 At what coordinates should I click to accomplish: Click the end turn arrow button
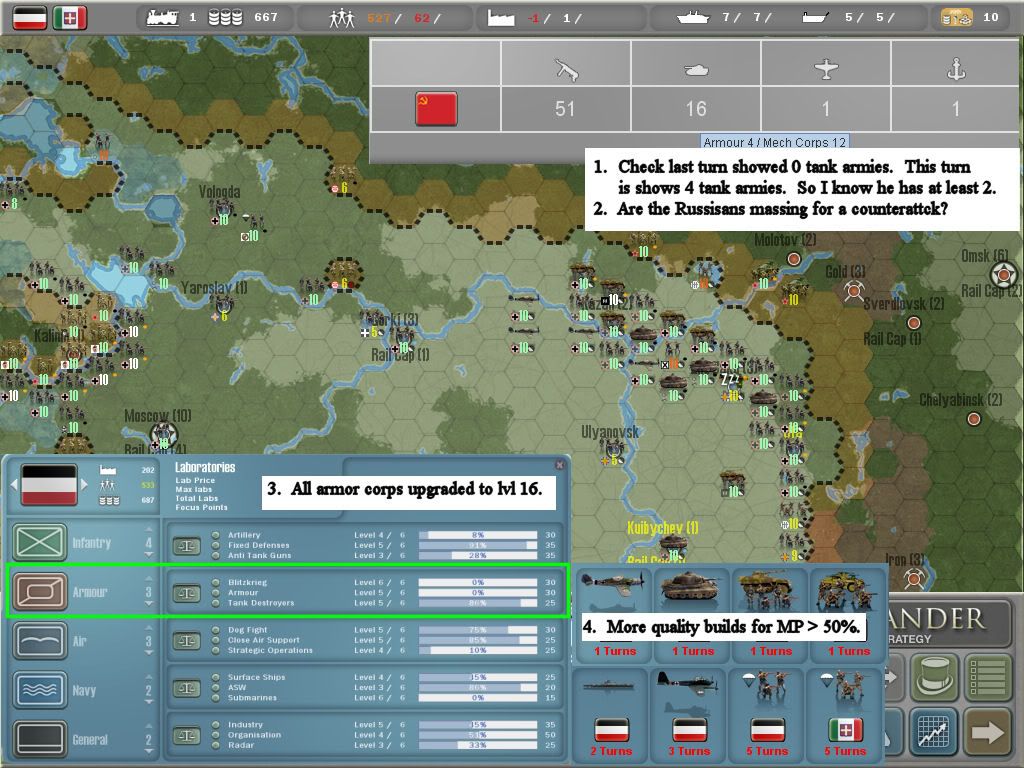pos(986,732)
